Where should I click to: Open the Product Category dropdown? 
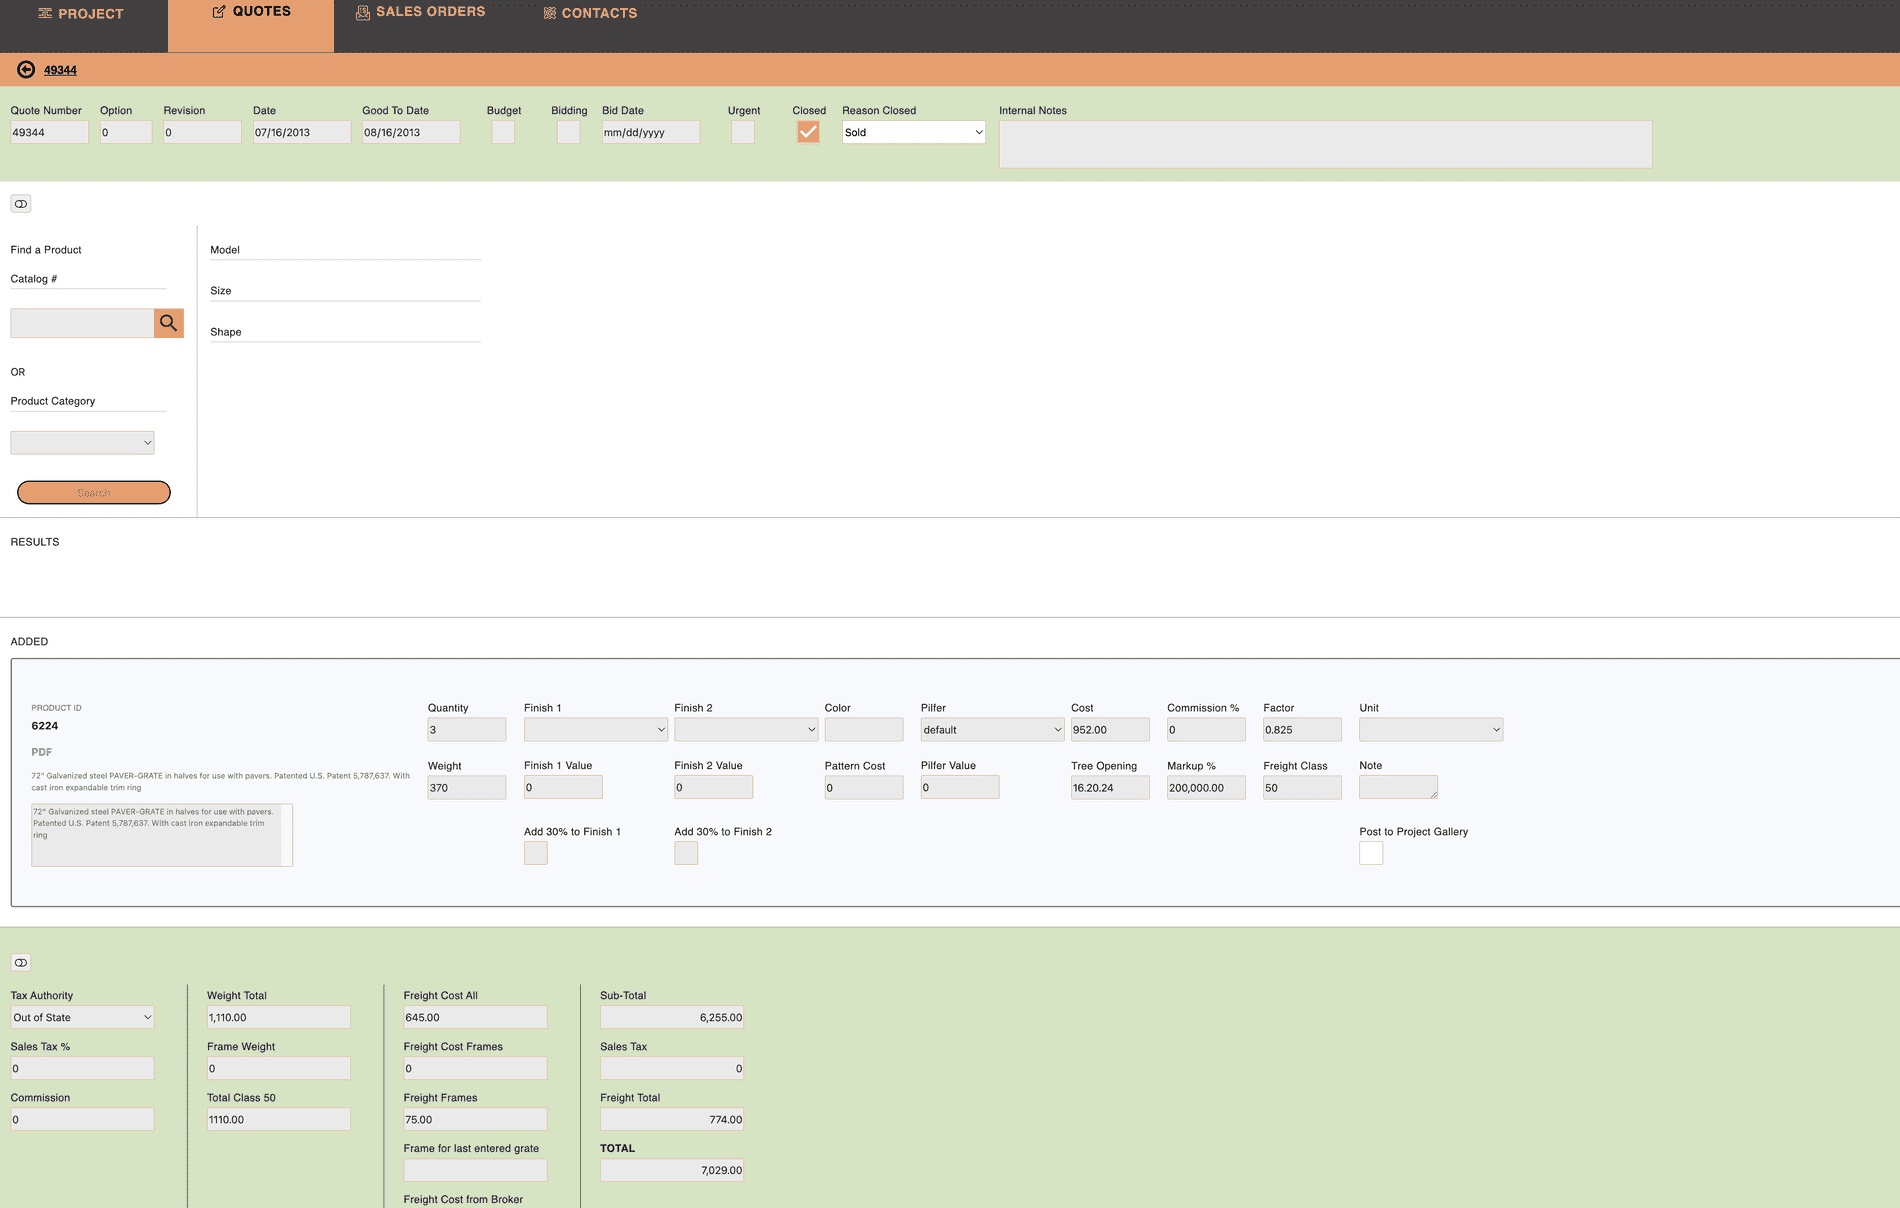point(82,443)
